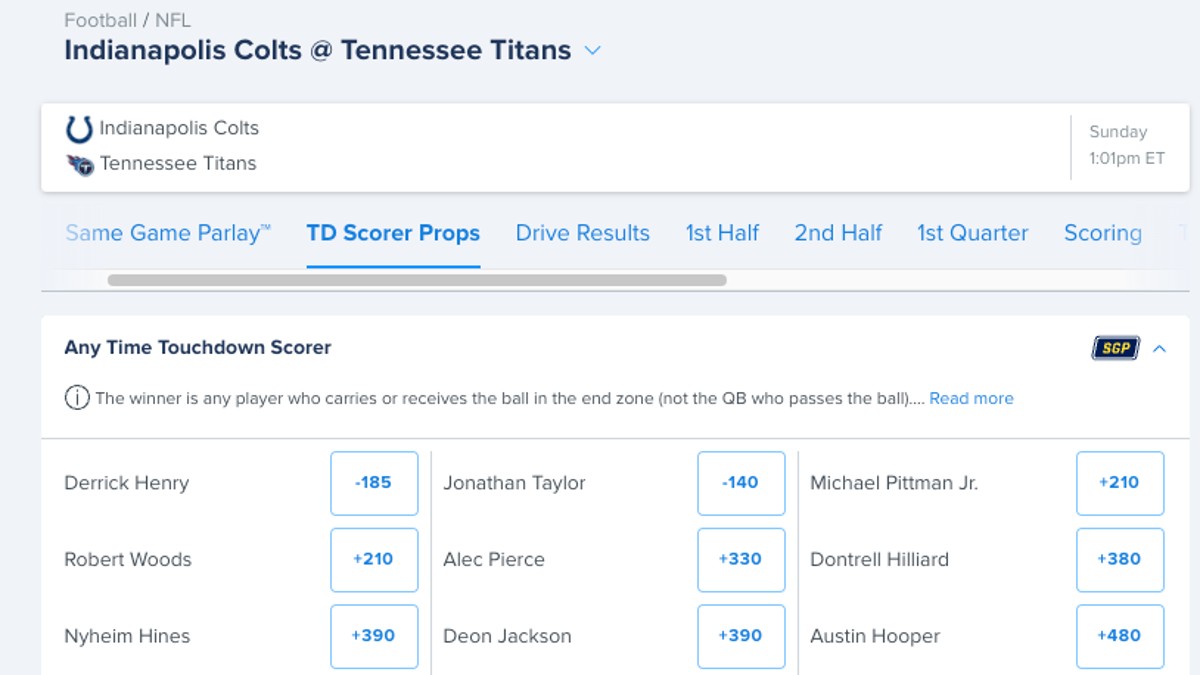Open the Same Game Parlay tab
1200x675 pixels.
tap(168, 233)
